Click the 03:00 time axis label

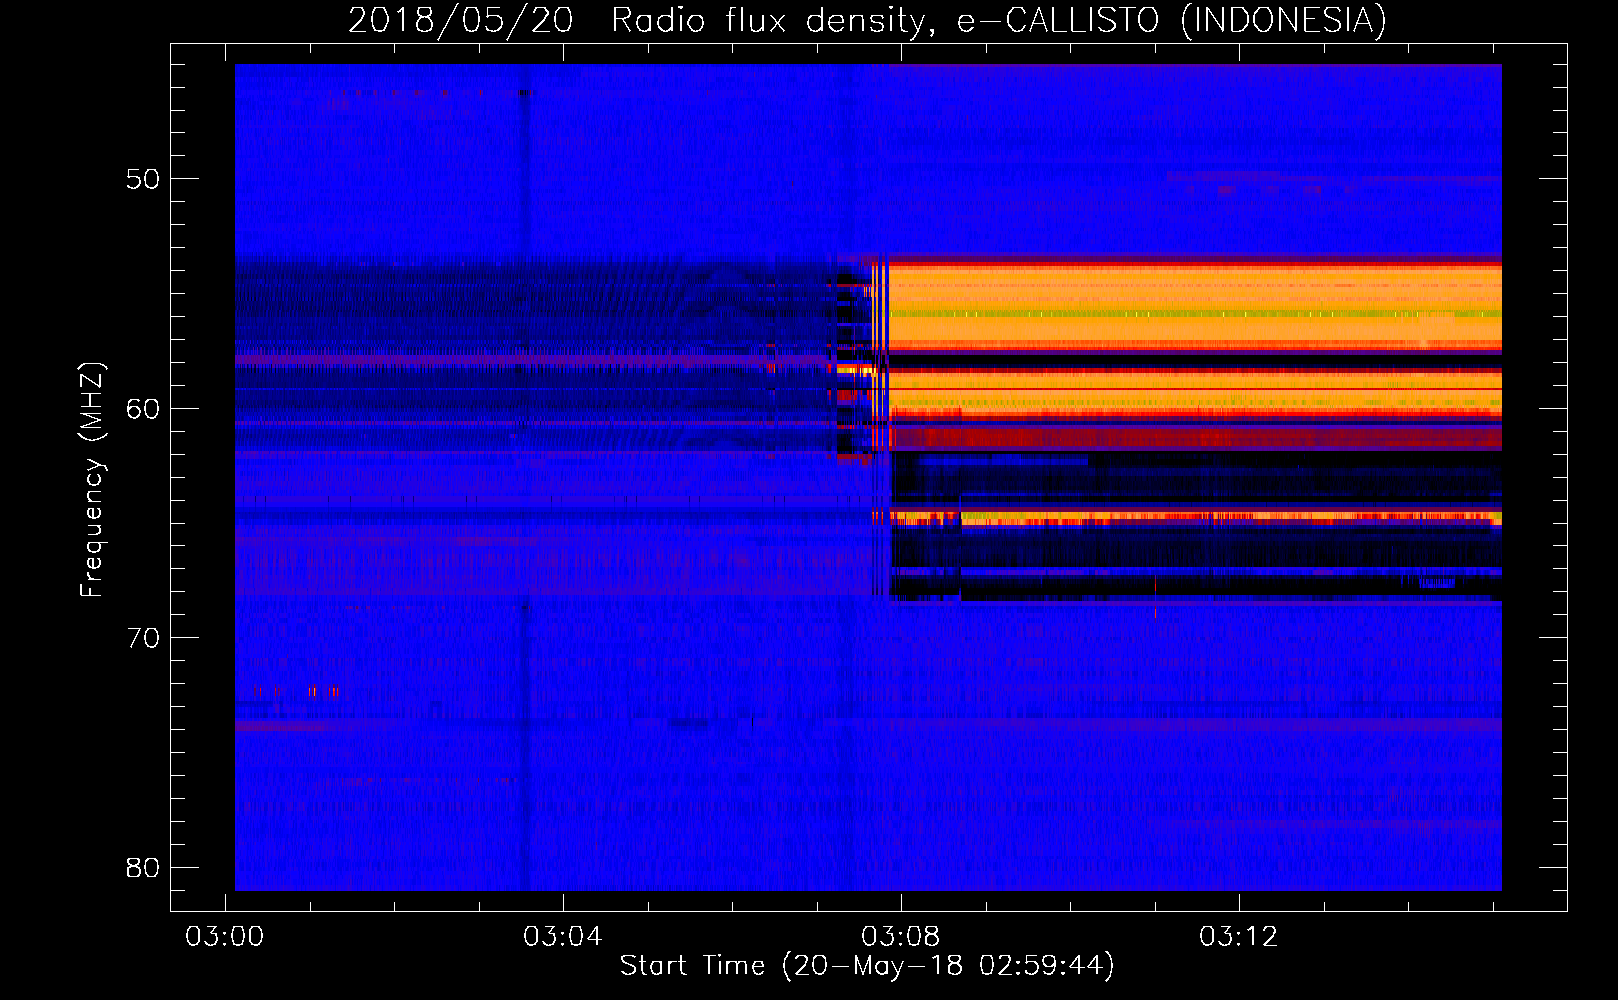click(x=226, y=937)
